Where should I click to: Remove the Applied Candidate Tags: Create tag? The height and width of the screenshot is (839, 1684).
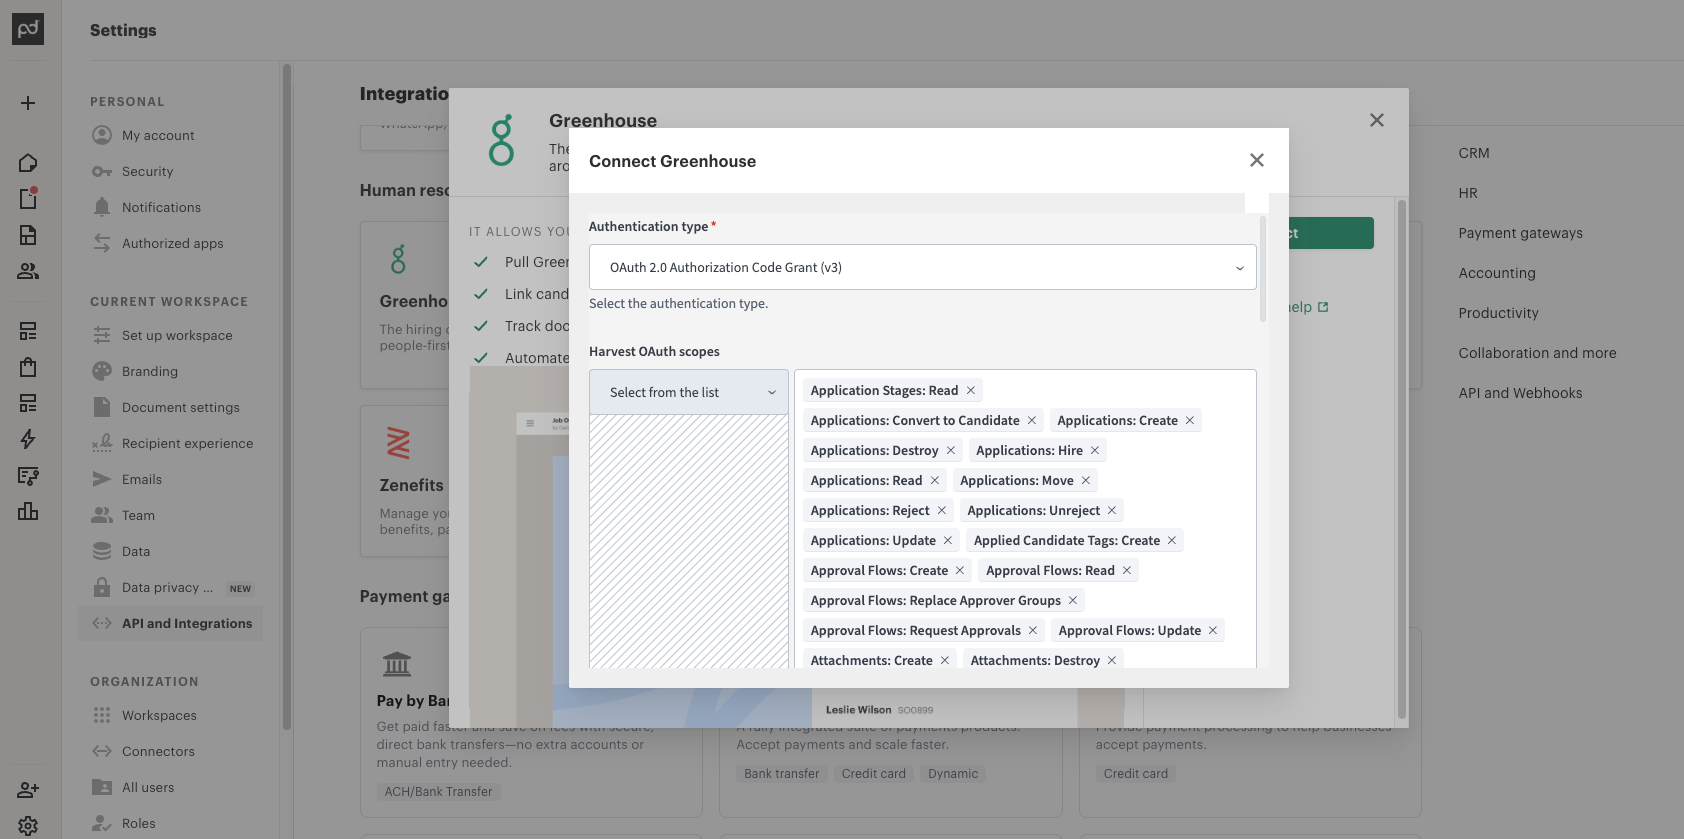pyautogui.click(x=1172, y=541)
